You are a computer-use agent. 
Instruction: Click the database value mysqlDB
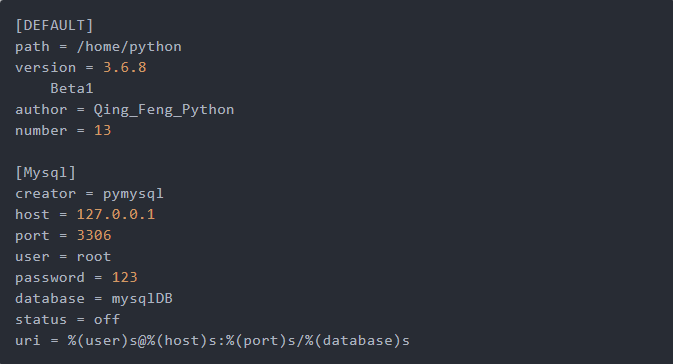click(142, 299)
